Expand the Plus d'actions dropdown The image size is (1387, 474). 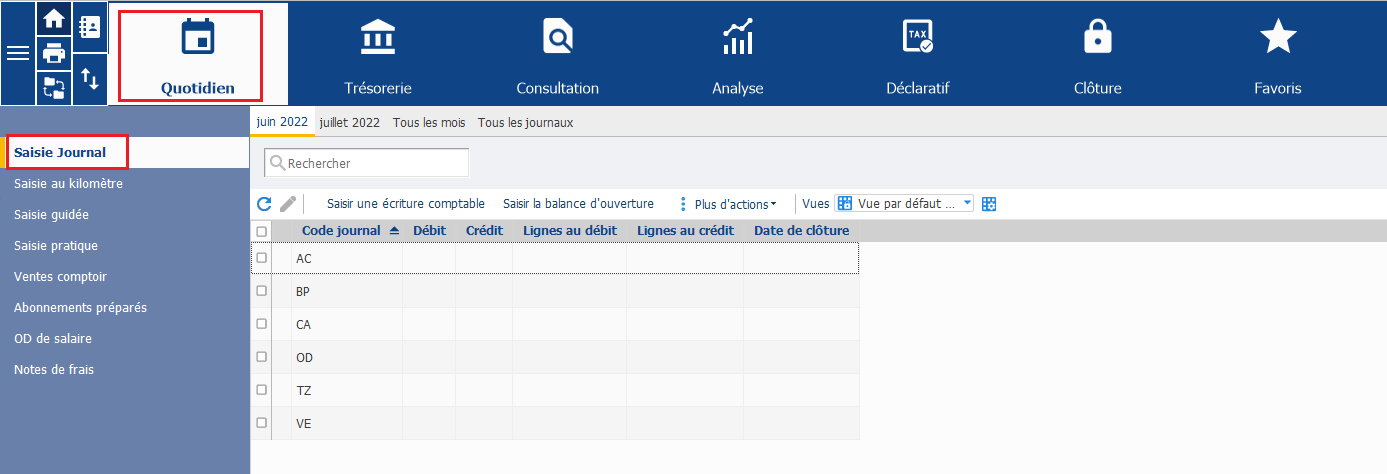[x=735, y=204]
